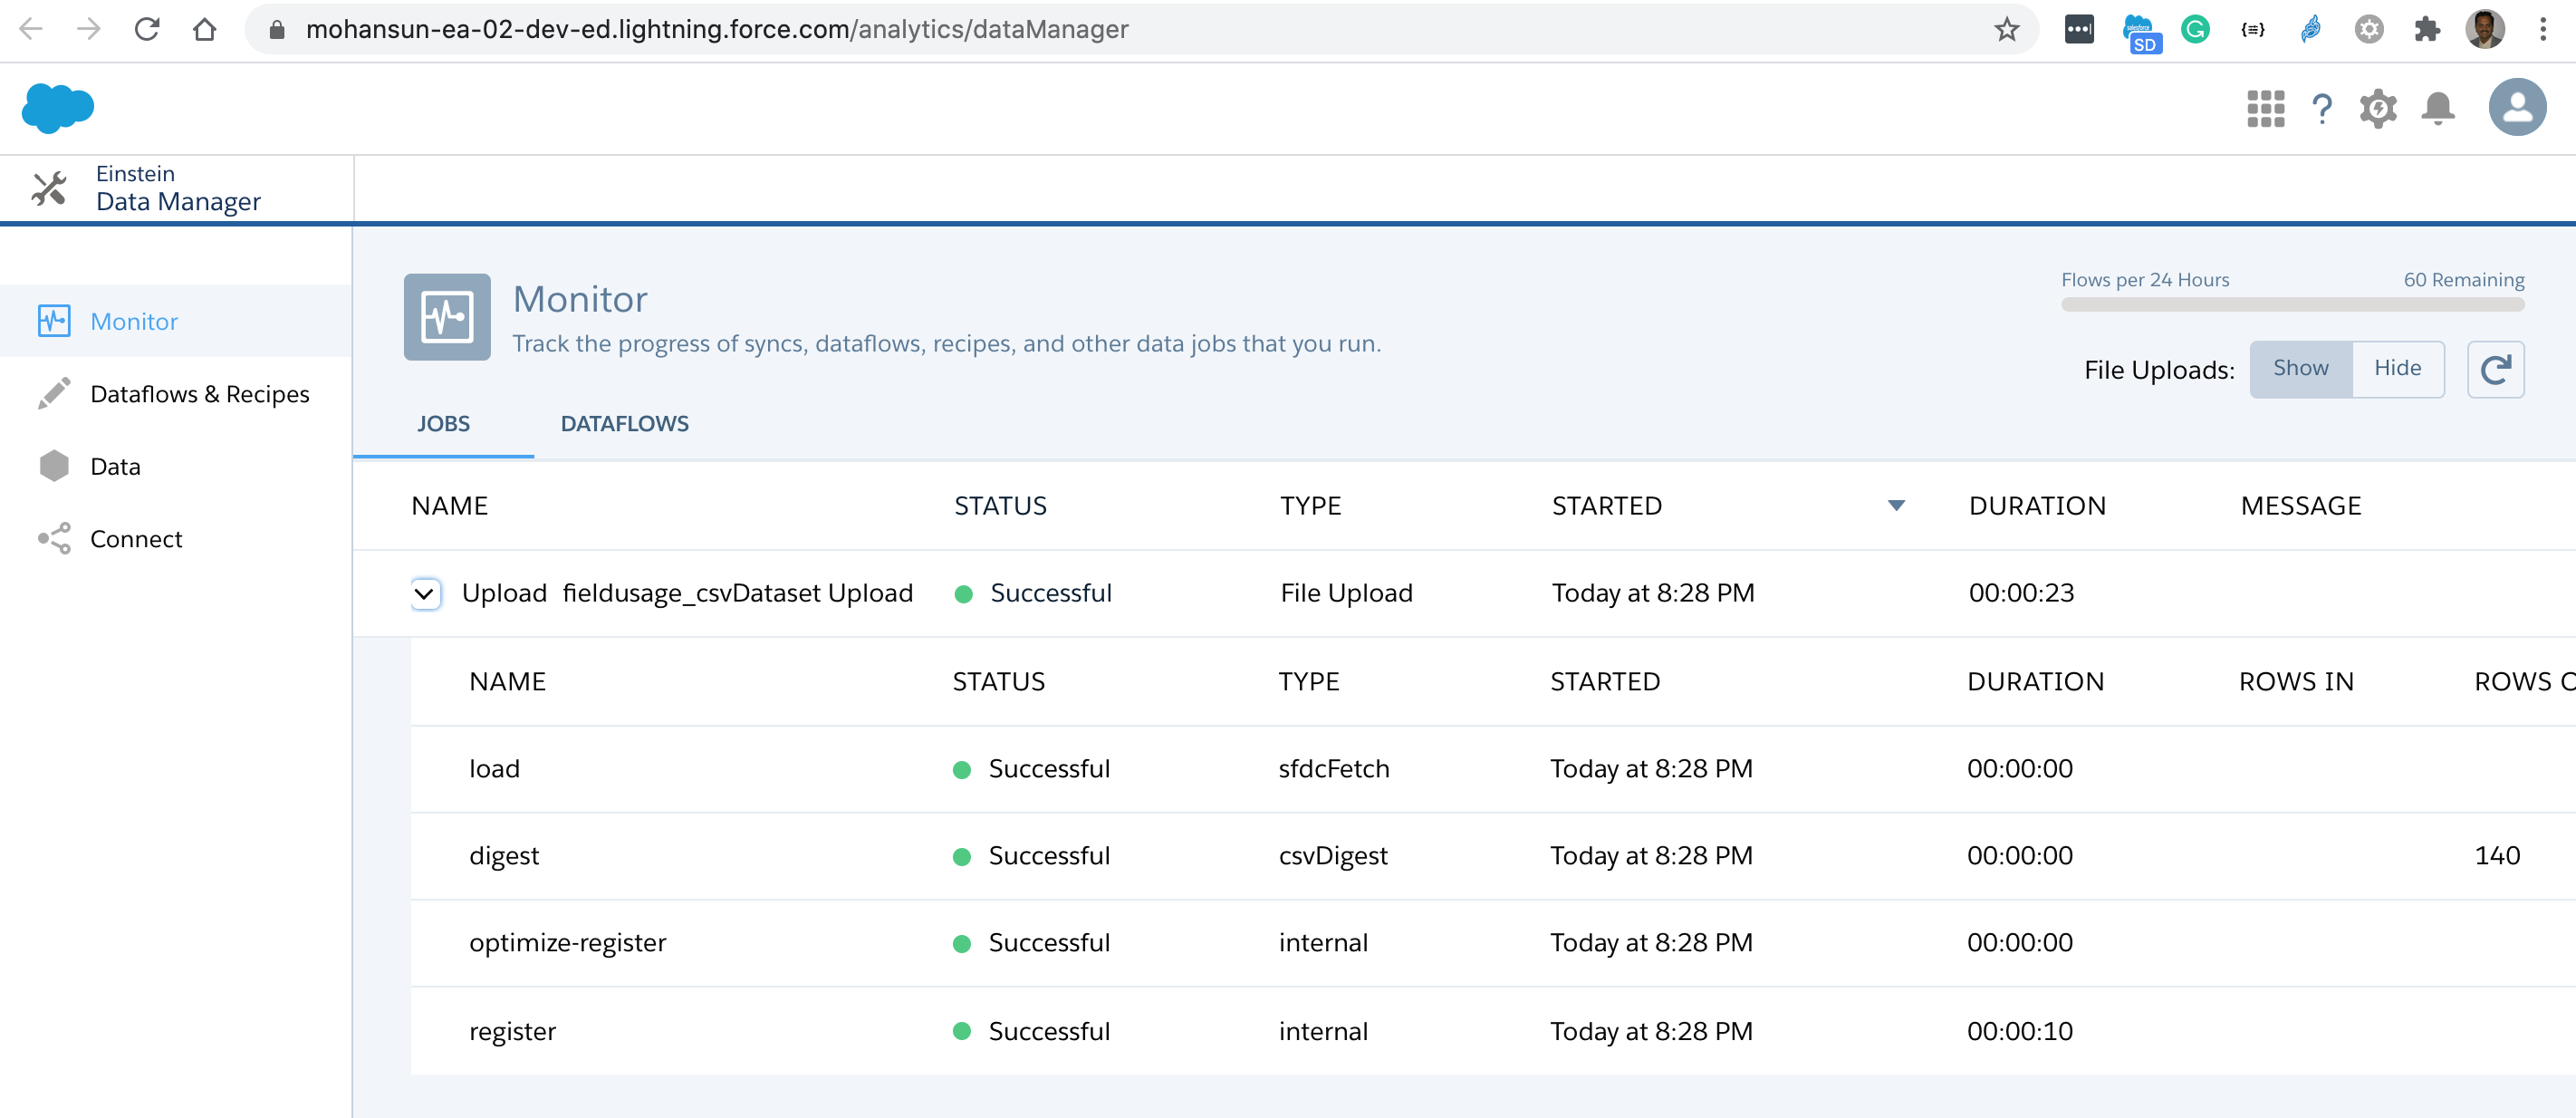Viewport: 2576px width, 1118px height.
Task: Click the Einstein Data Manager tools icon
Action: pos(48,188)
